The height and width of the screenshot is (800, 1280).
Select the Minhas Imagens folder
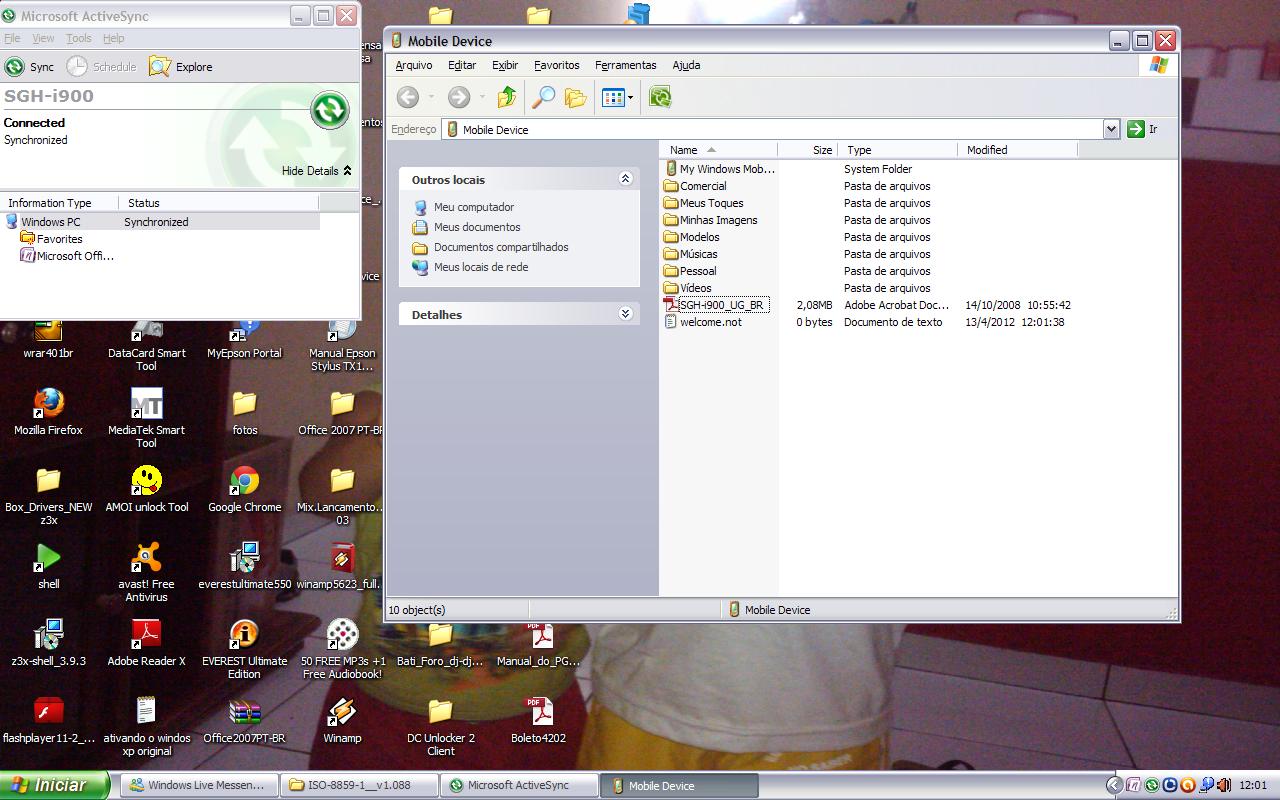[718, 220]
